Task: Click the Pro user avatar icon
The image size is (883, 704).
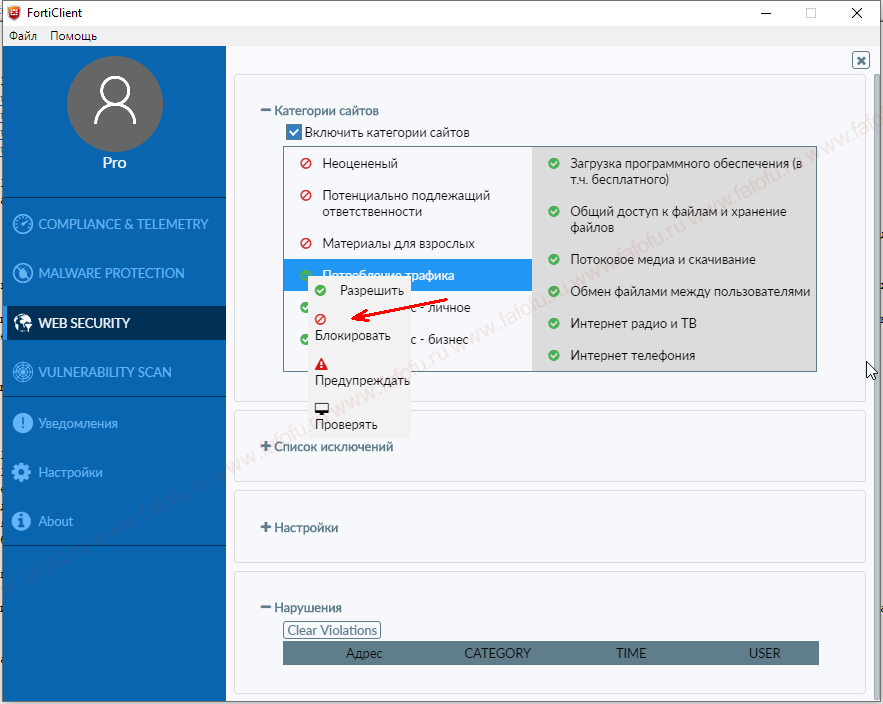Action: click(x=115, y=104)
